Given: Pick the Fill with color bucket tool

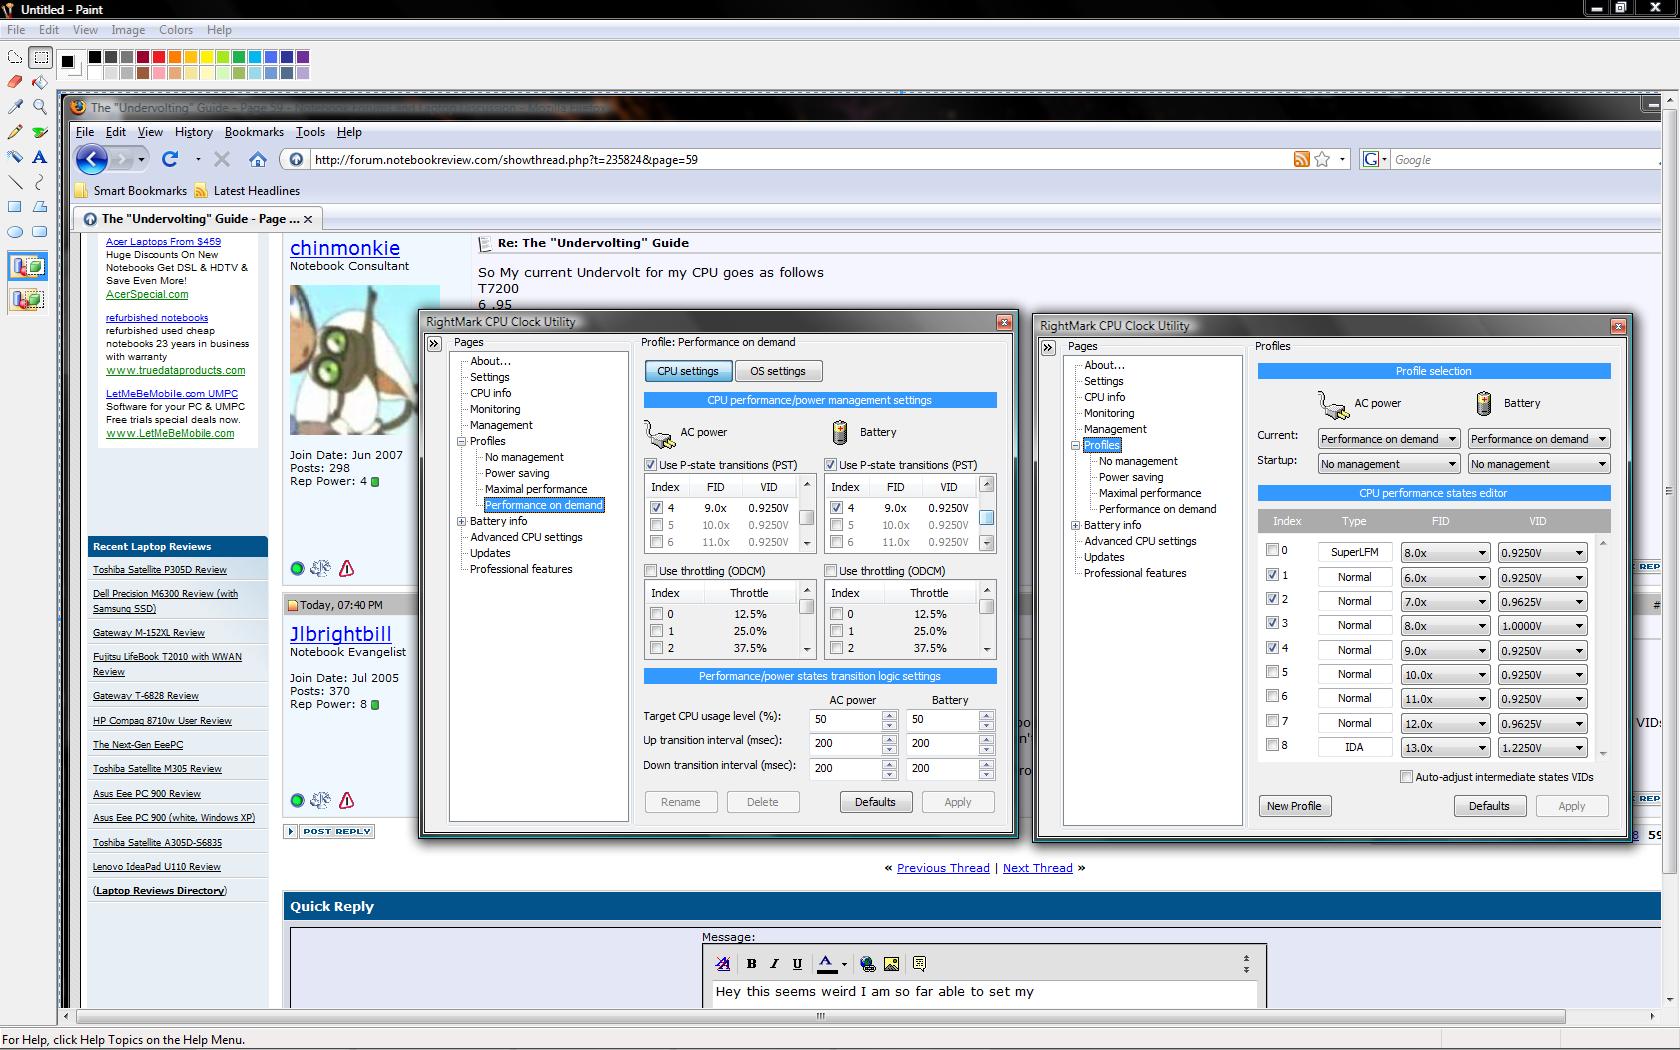Looking at the screenshot, I should pos(40,82).
